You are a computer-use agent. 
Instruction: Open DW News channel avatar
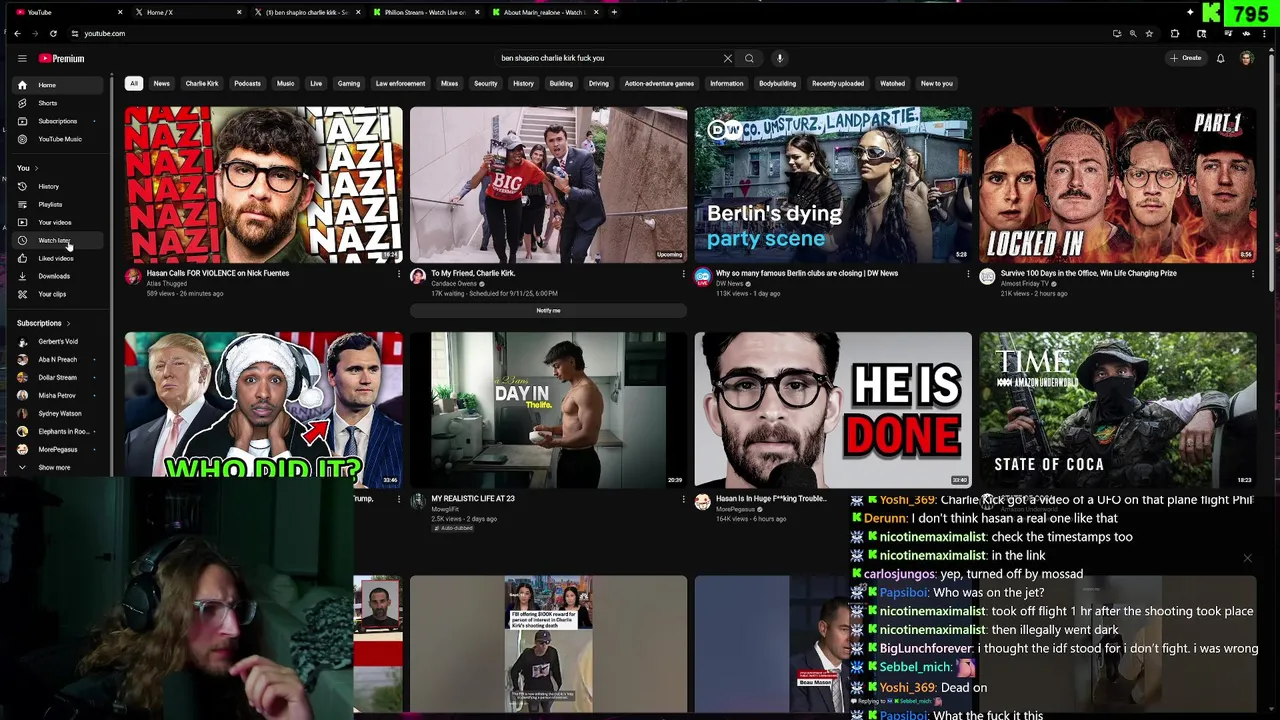702,277
